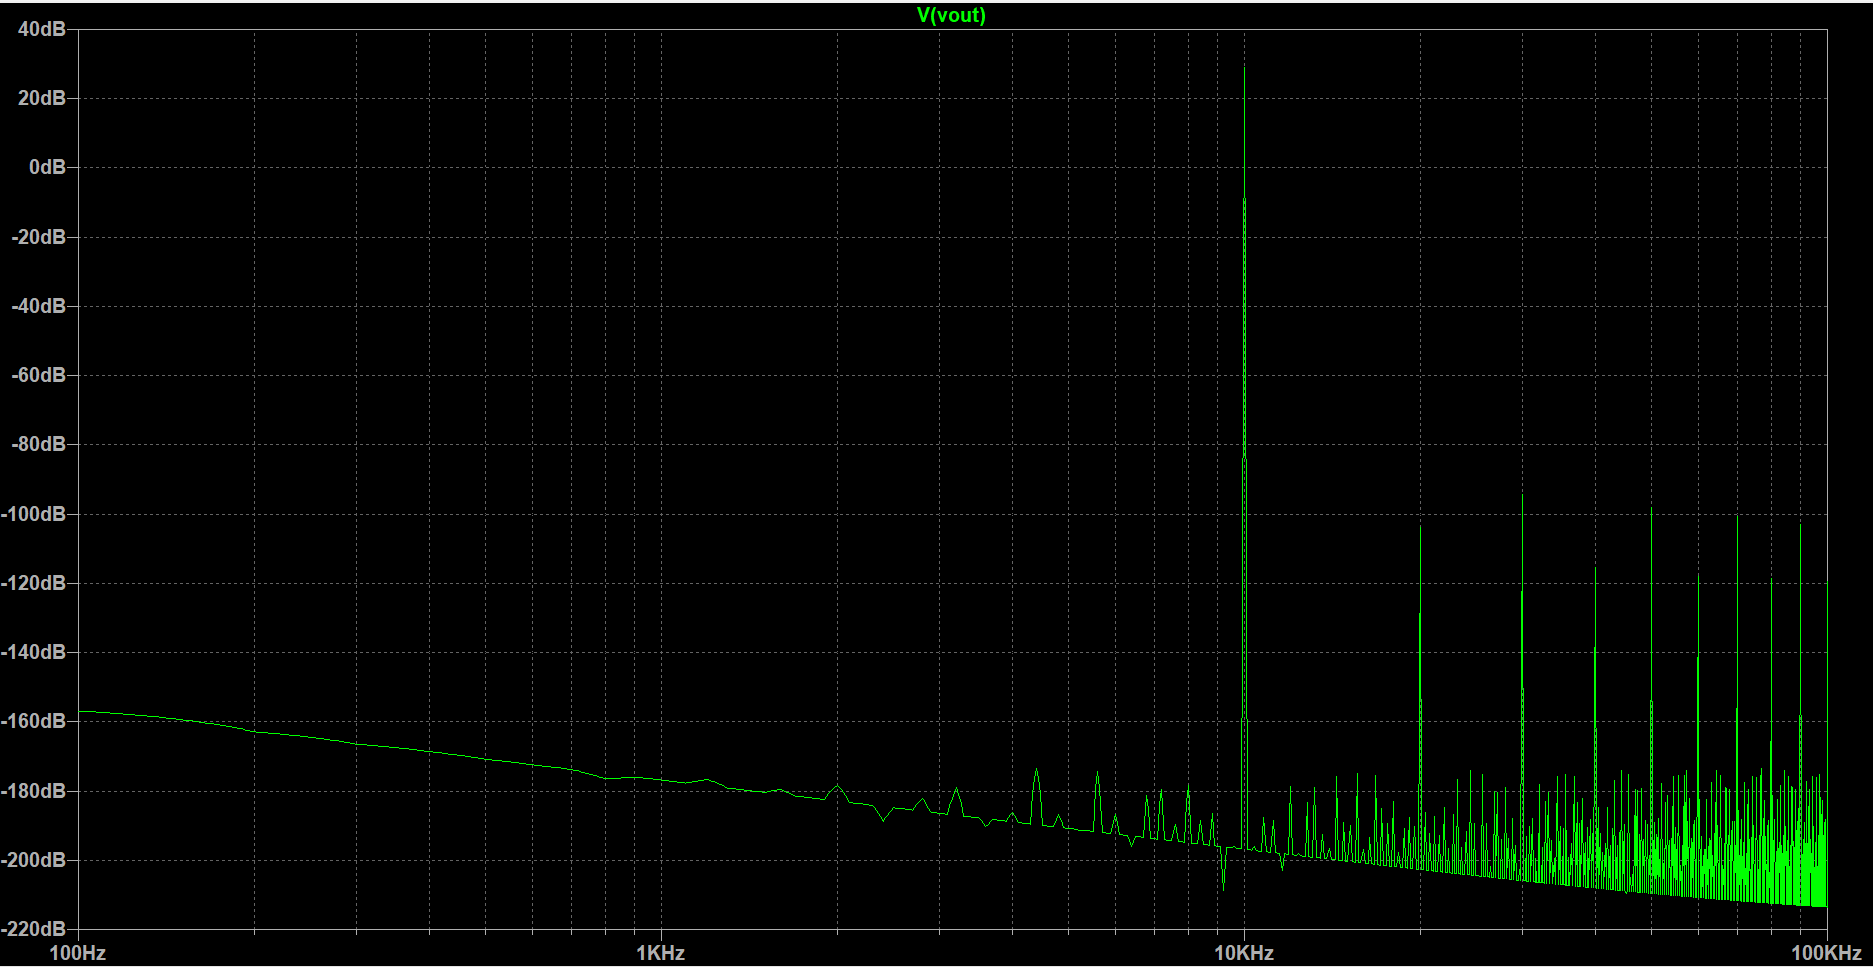Click the 10KHz frequency axis label
Image resolution: width=1873 pixels, height=967 pixels.
(1244, 953)
